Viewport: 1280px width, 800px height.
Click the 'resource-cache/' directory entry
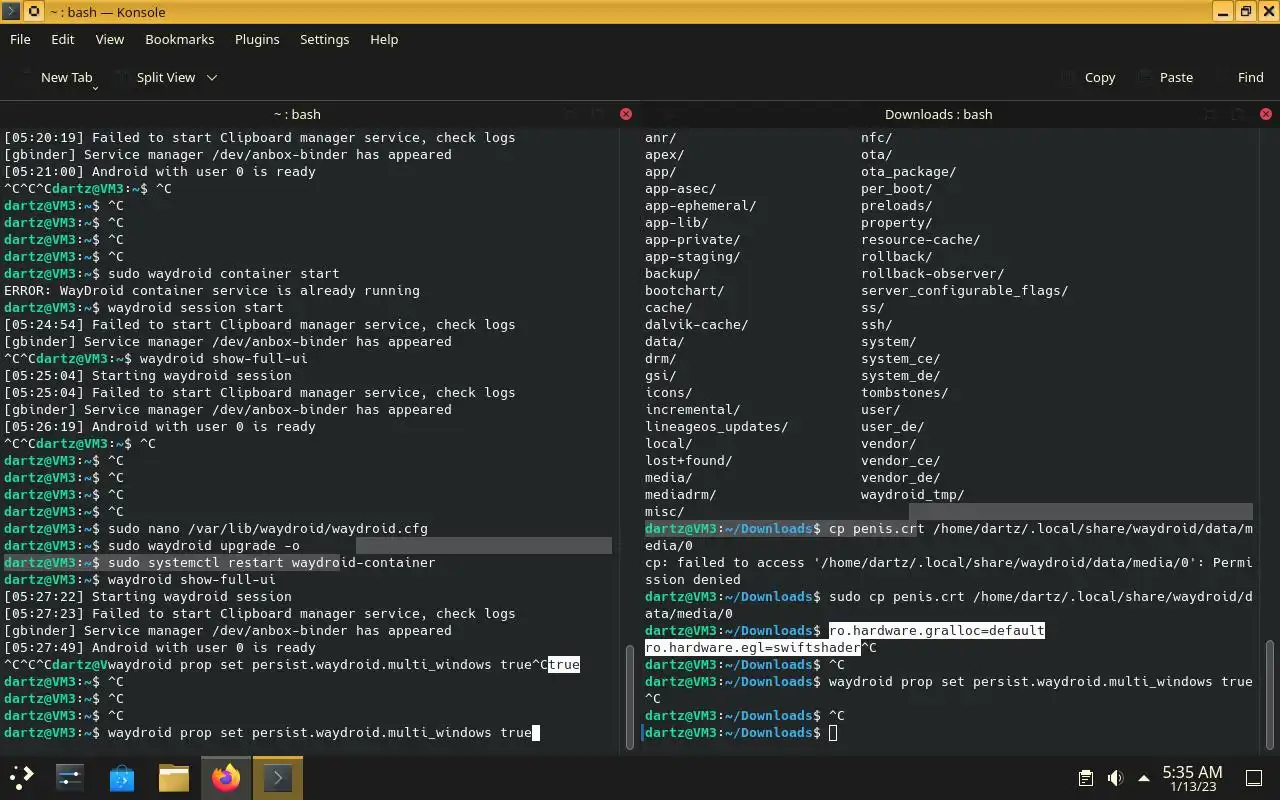coord(921,240)
